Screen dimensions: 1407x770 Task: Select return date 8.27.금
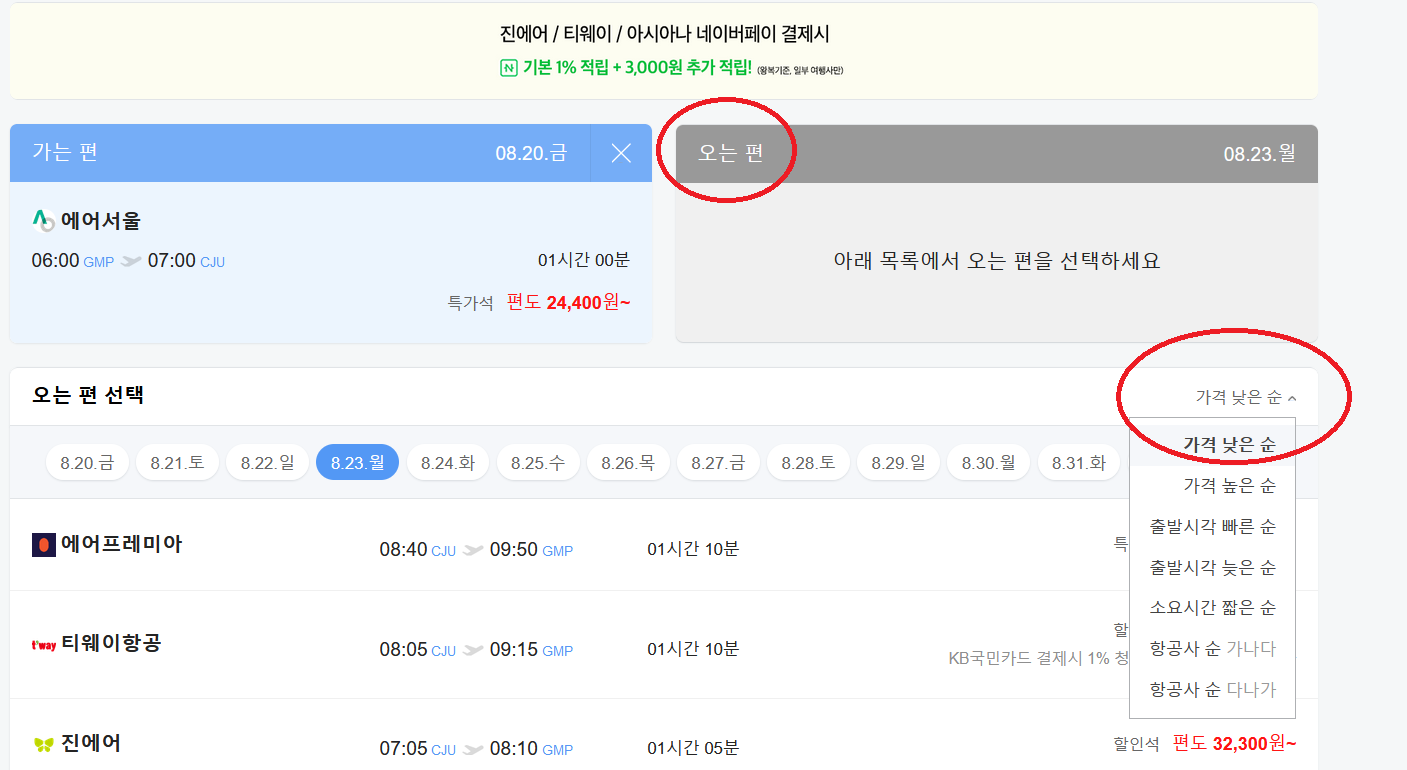[718, 462]
